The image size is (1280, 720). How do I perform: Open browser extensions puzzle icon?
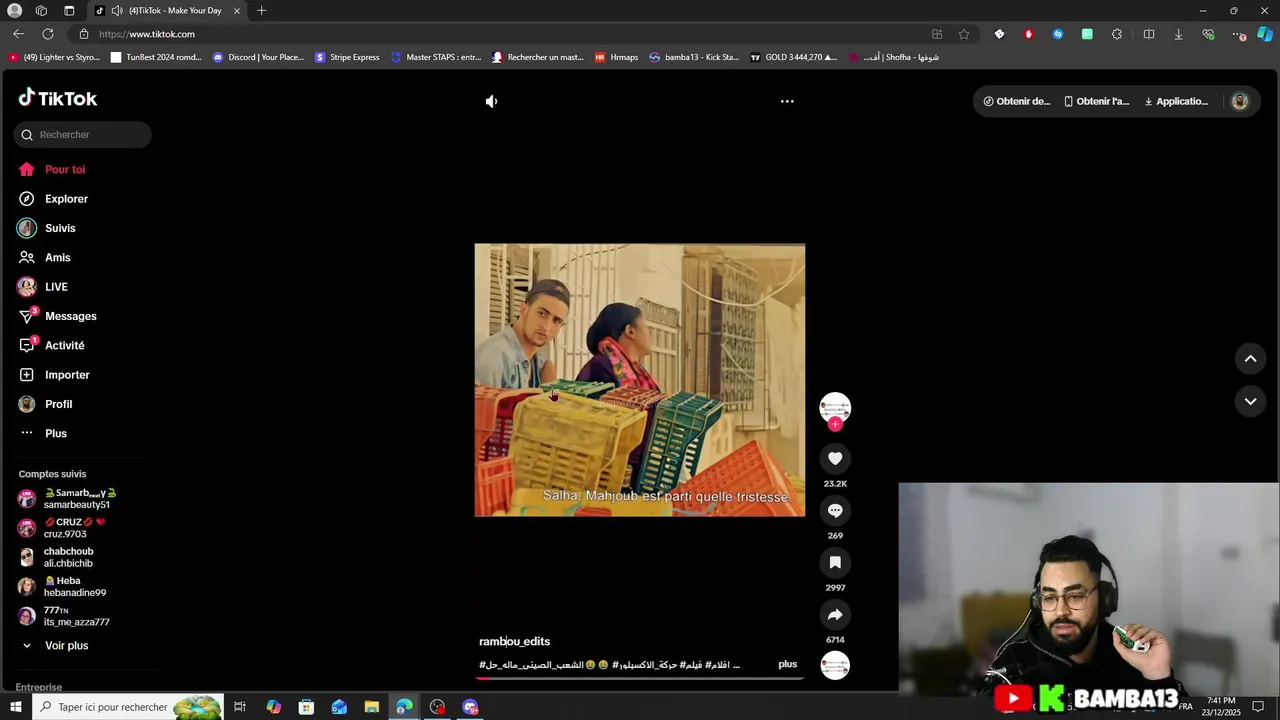[x=1117, y=34]
